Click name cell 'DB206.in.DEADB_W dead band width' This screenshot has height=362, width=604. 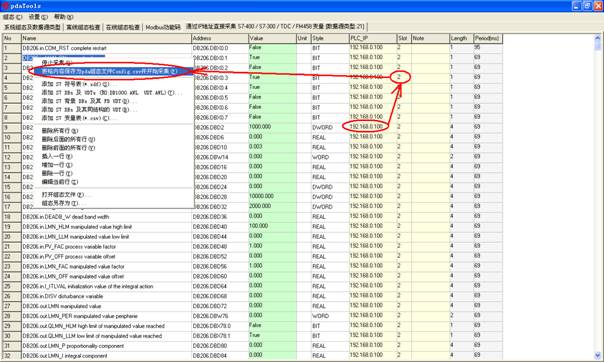(106, 217)
